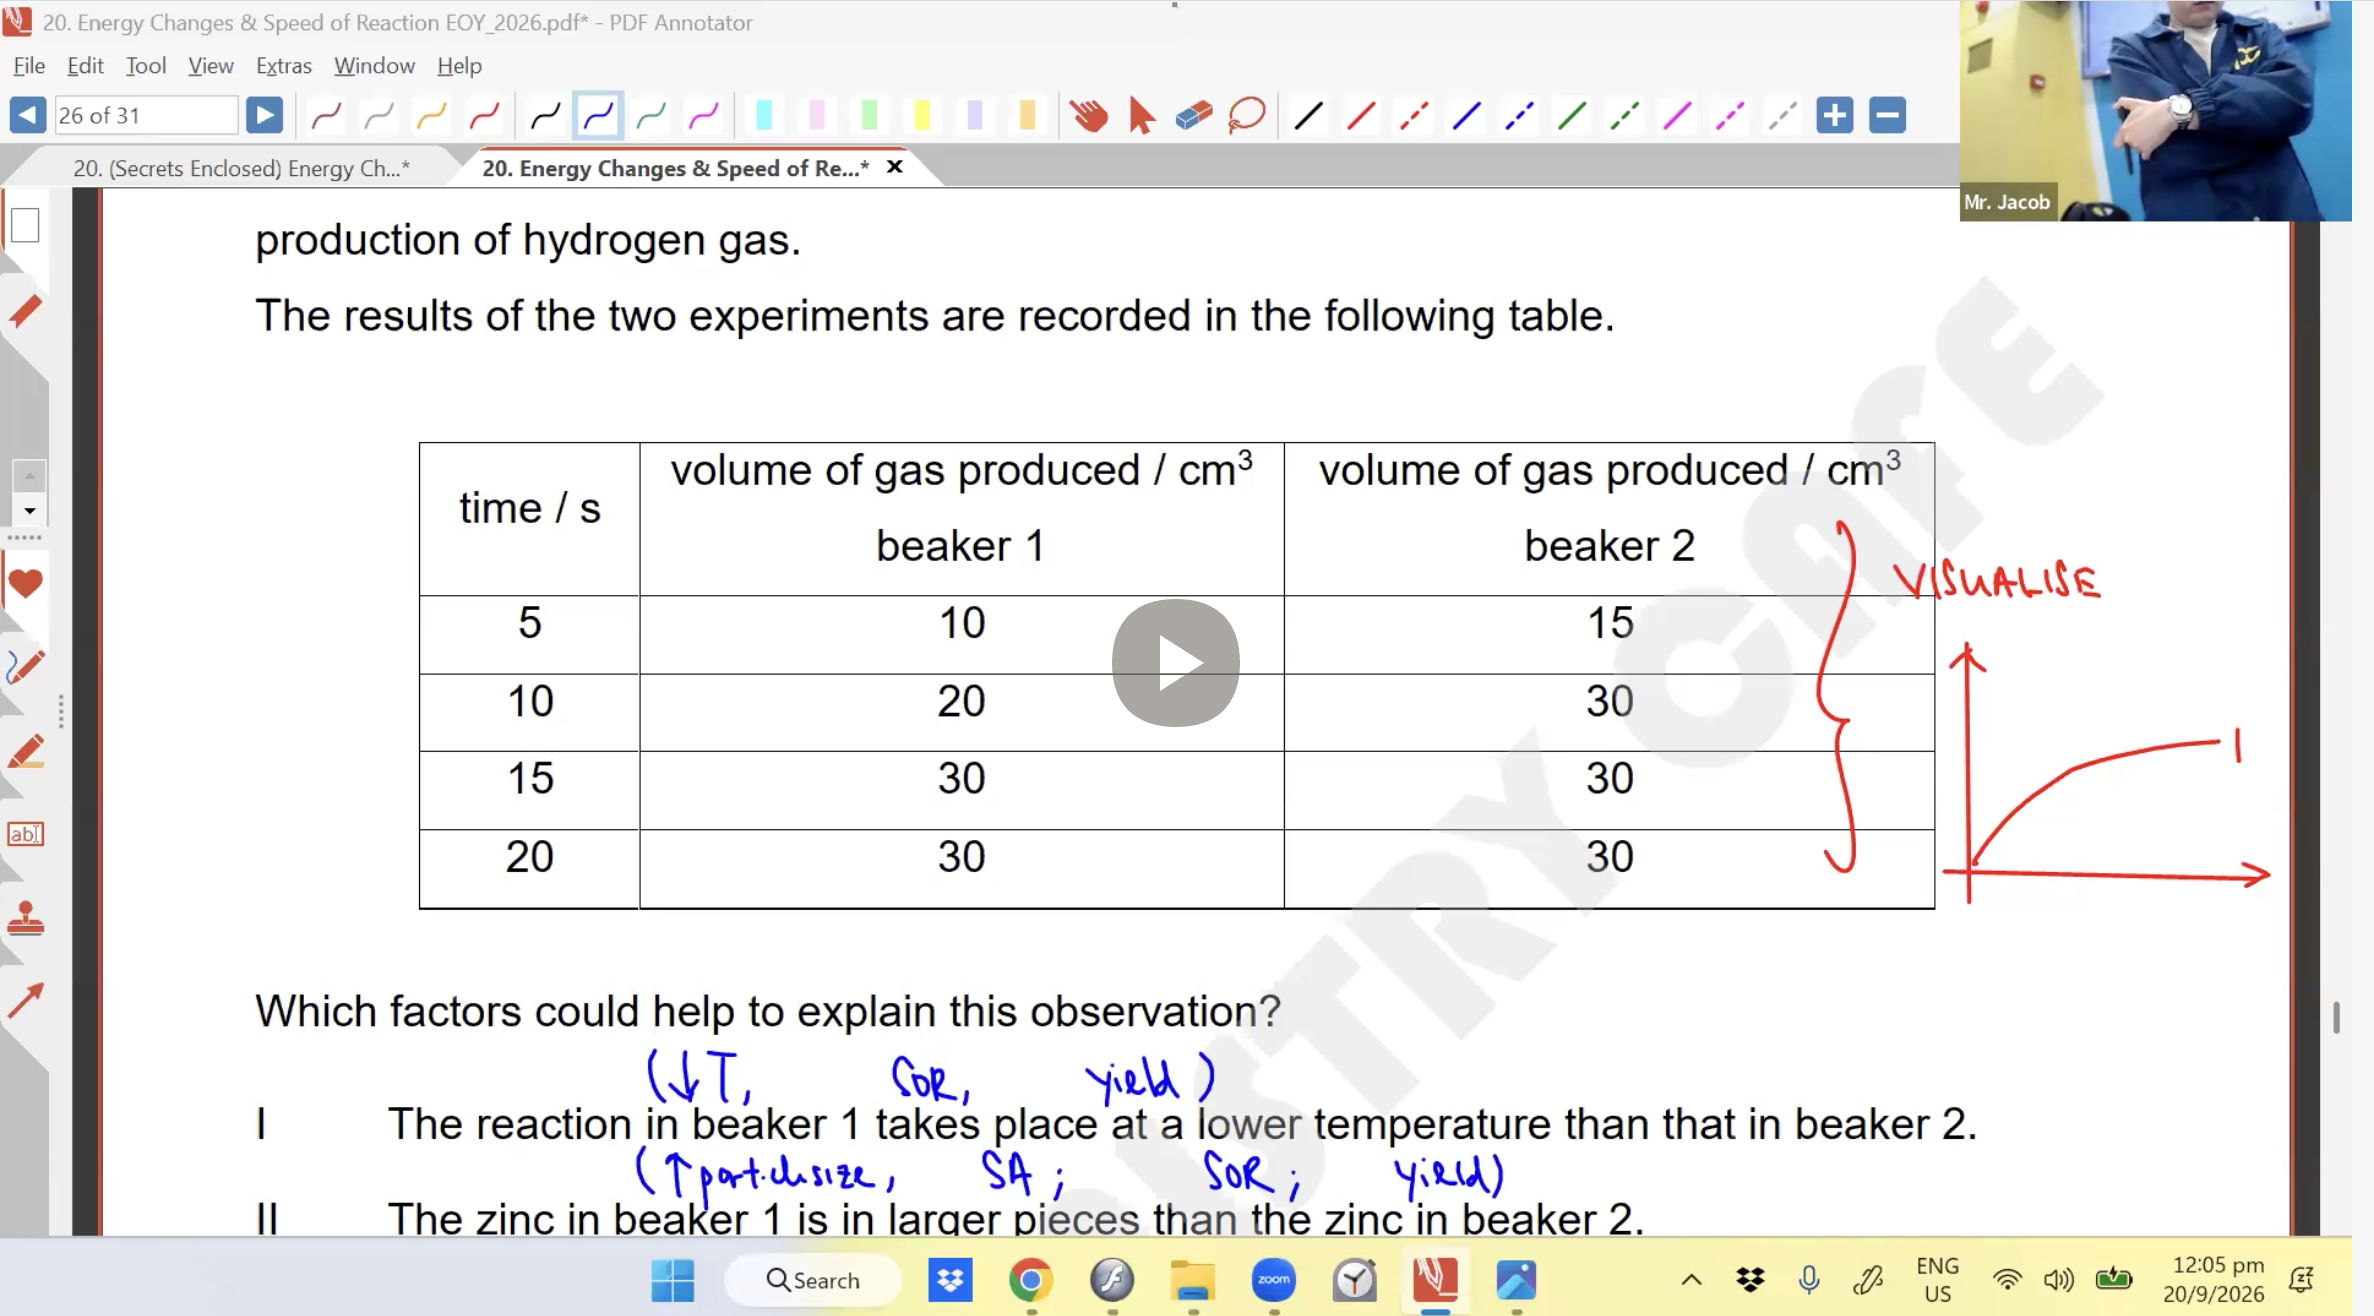Open the Edit menu
Image resolution: width=2374 pixels, height=1316 pixels.
[x=85, y=66]
